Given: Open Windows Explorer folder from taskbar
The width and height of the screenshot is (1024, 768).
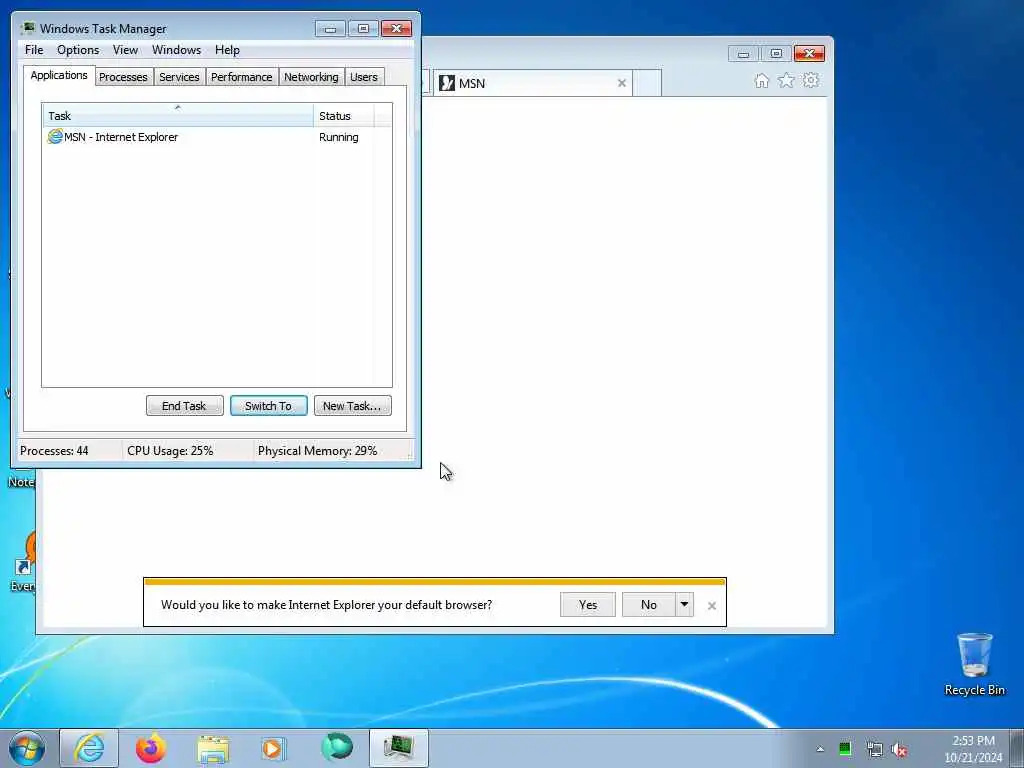Looking at the screenshot, I should [213, 748].
